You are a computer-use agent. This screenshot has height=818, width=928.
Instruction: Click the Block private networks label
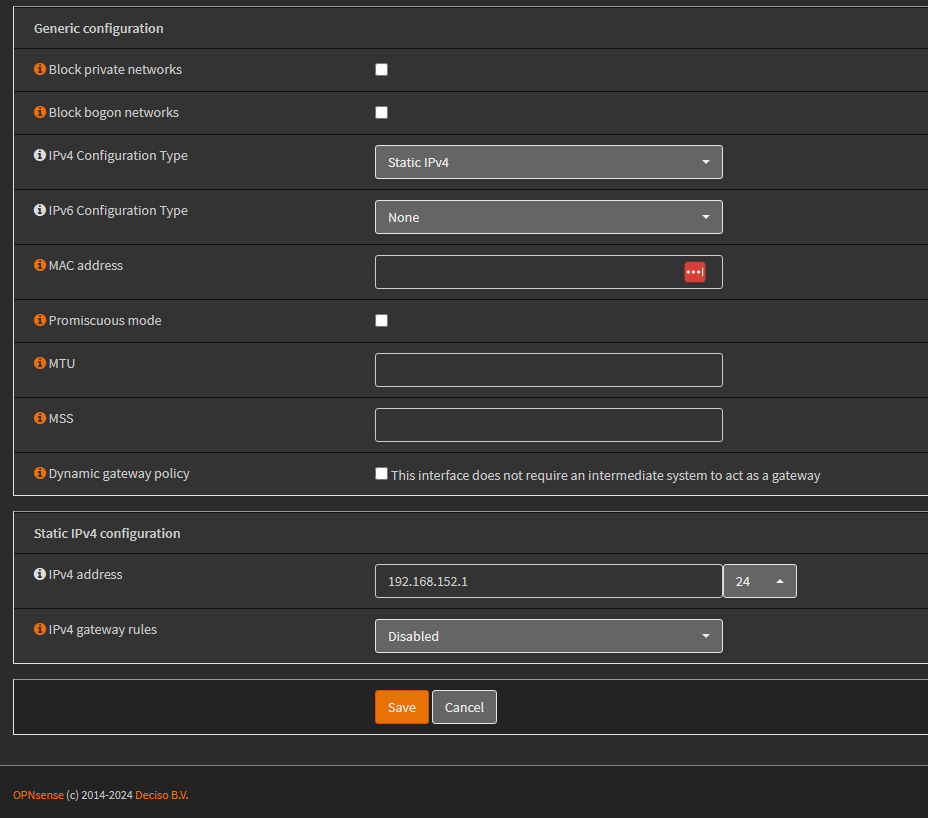(x=115, y=69)
